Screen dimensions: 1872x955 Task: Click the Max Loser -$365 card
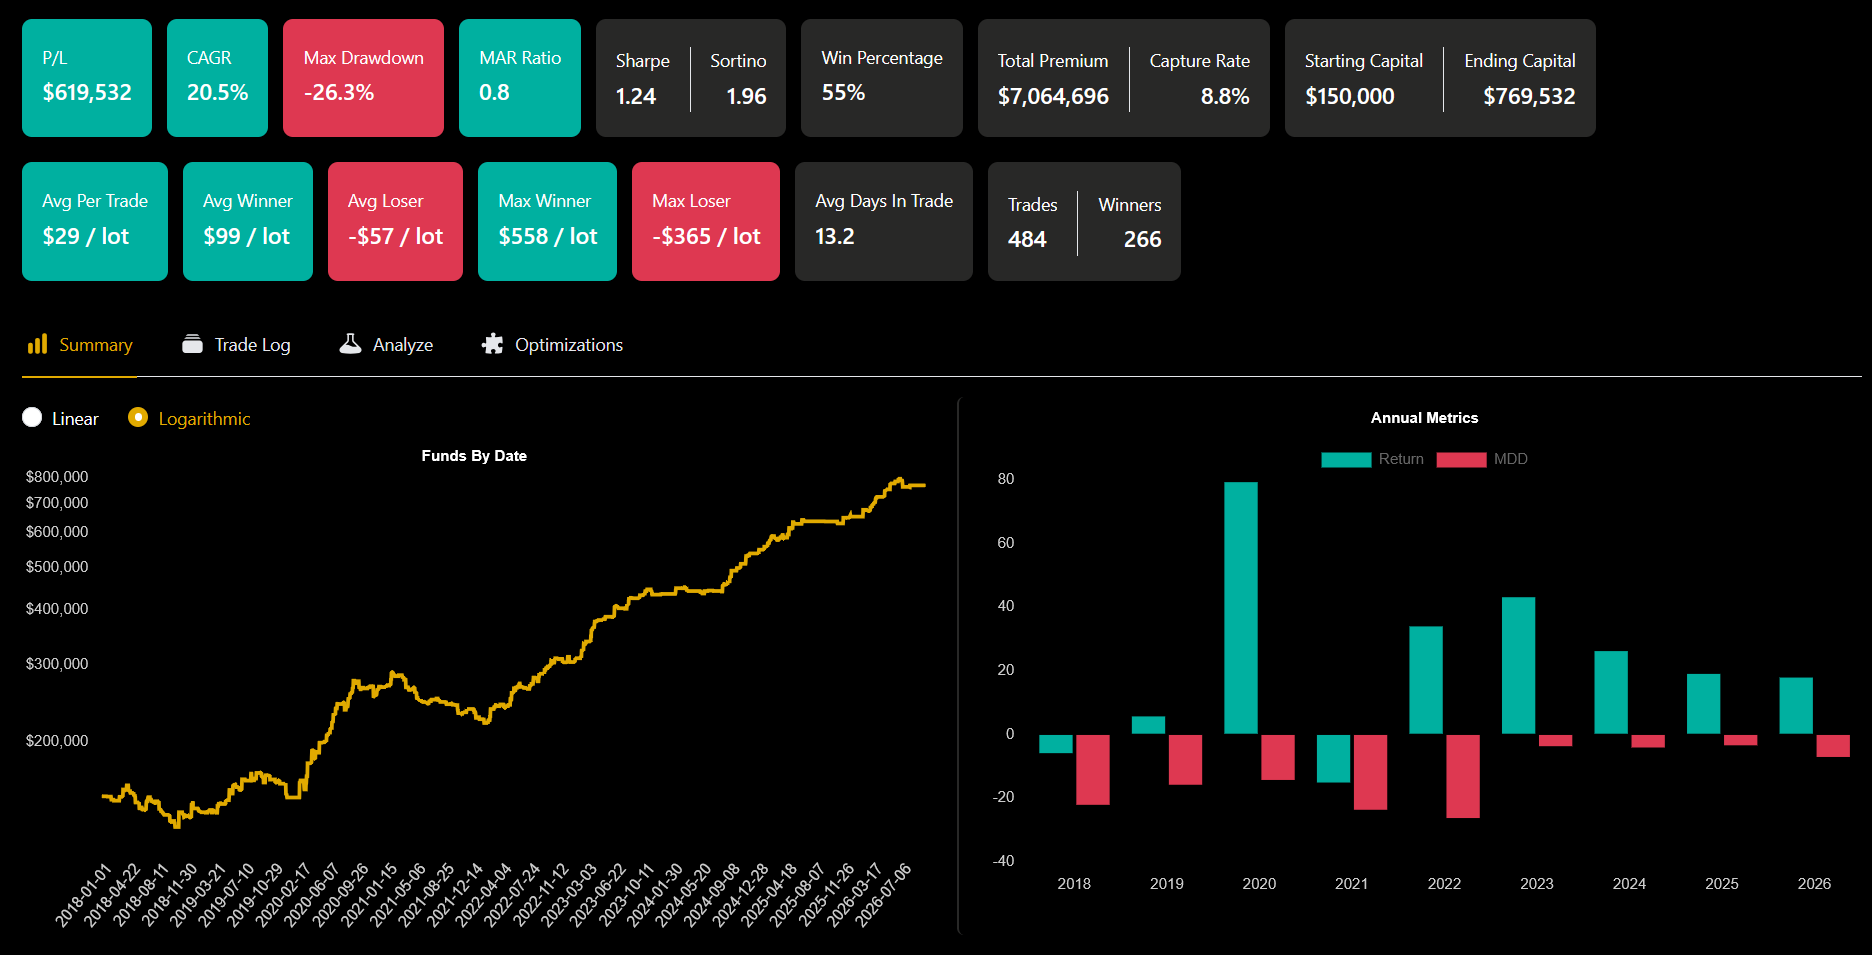click(x=706, y=221)
